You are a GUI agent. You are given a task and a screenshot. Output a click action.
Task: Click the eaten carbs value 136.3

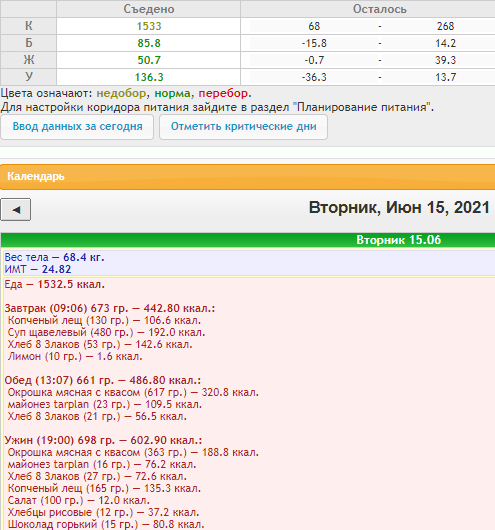149,77
